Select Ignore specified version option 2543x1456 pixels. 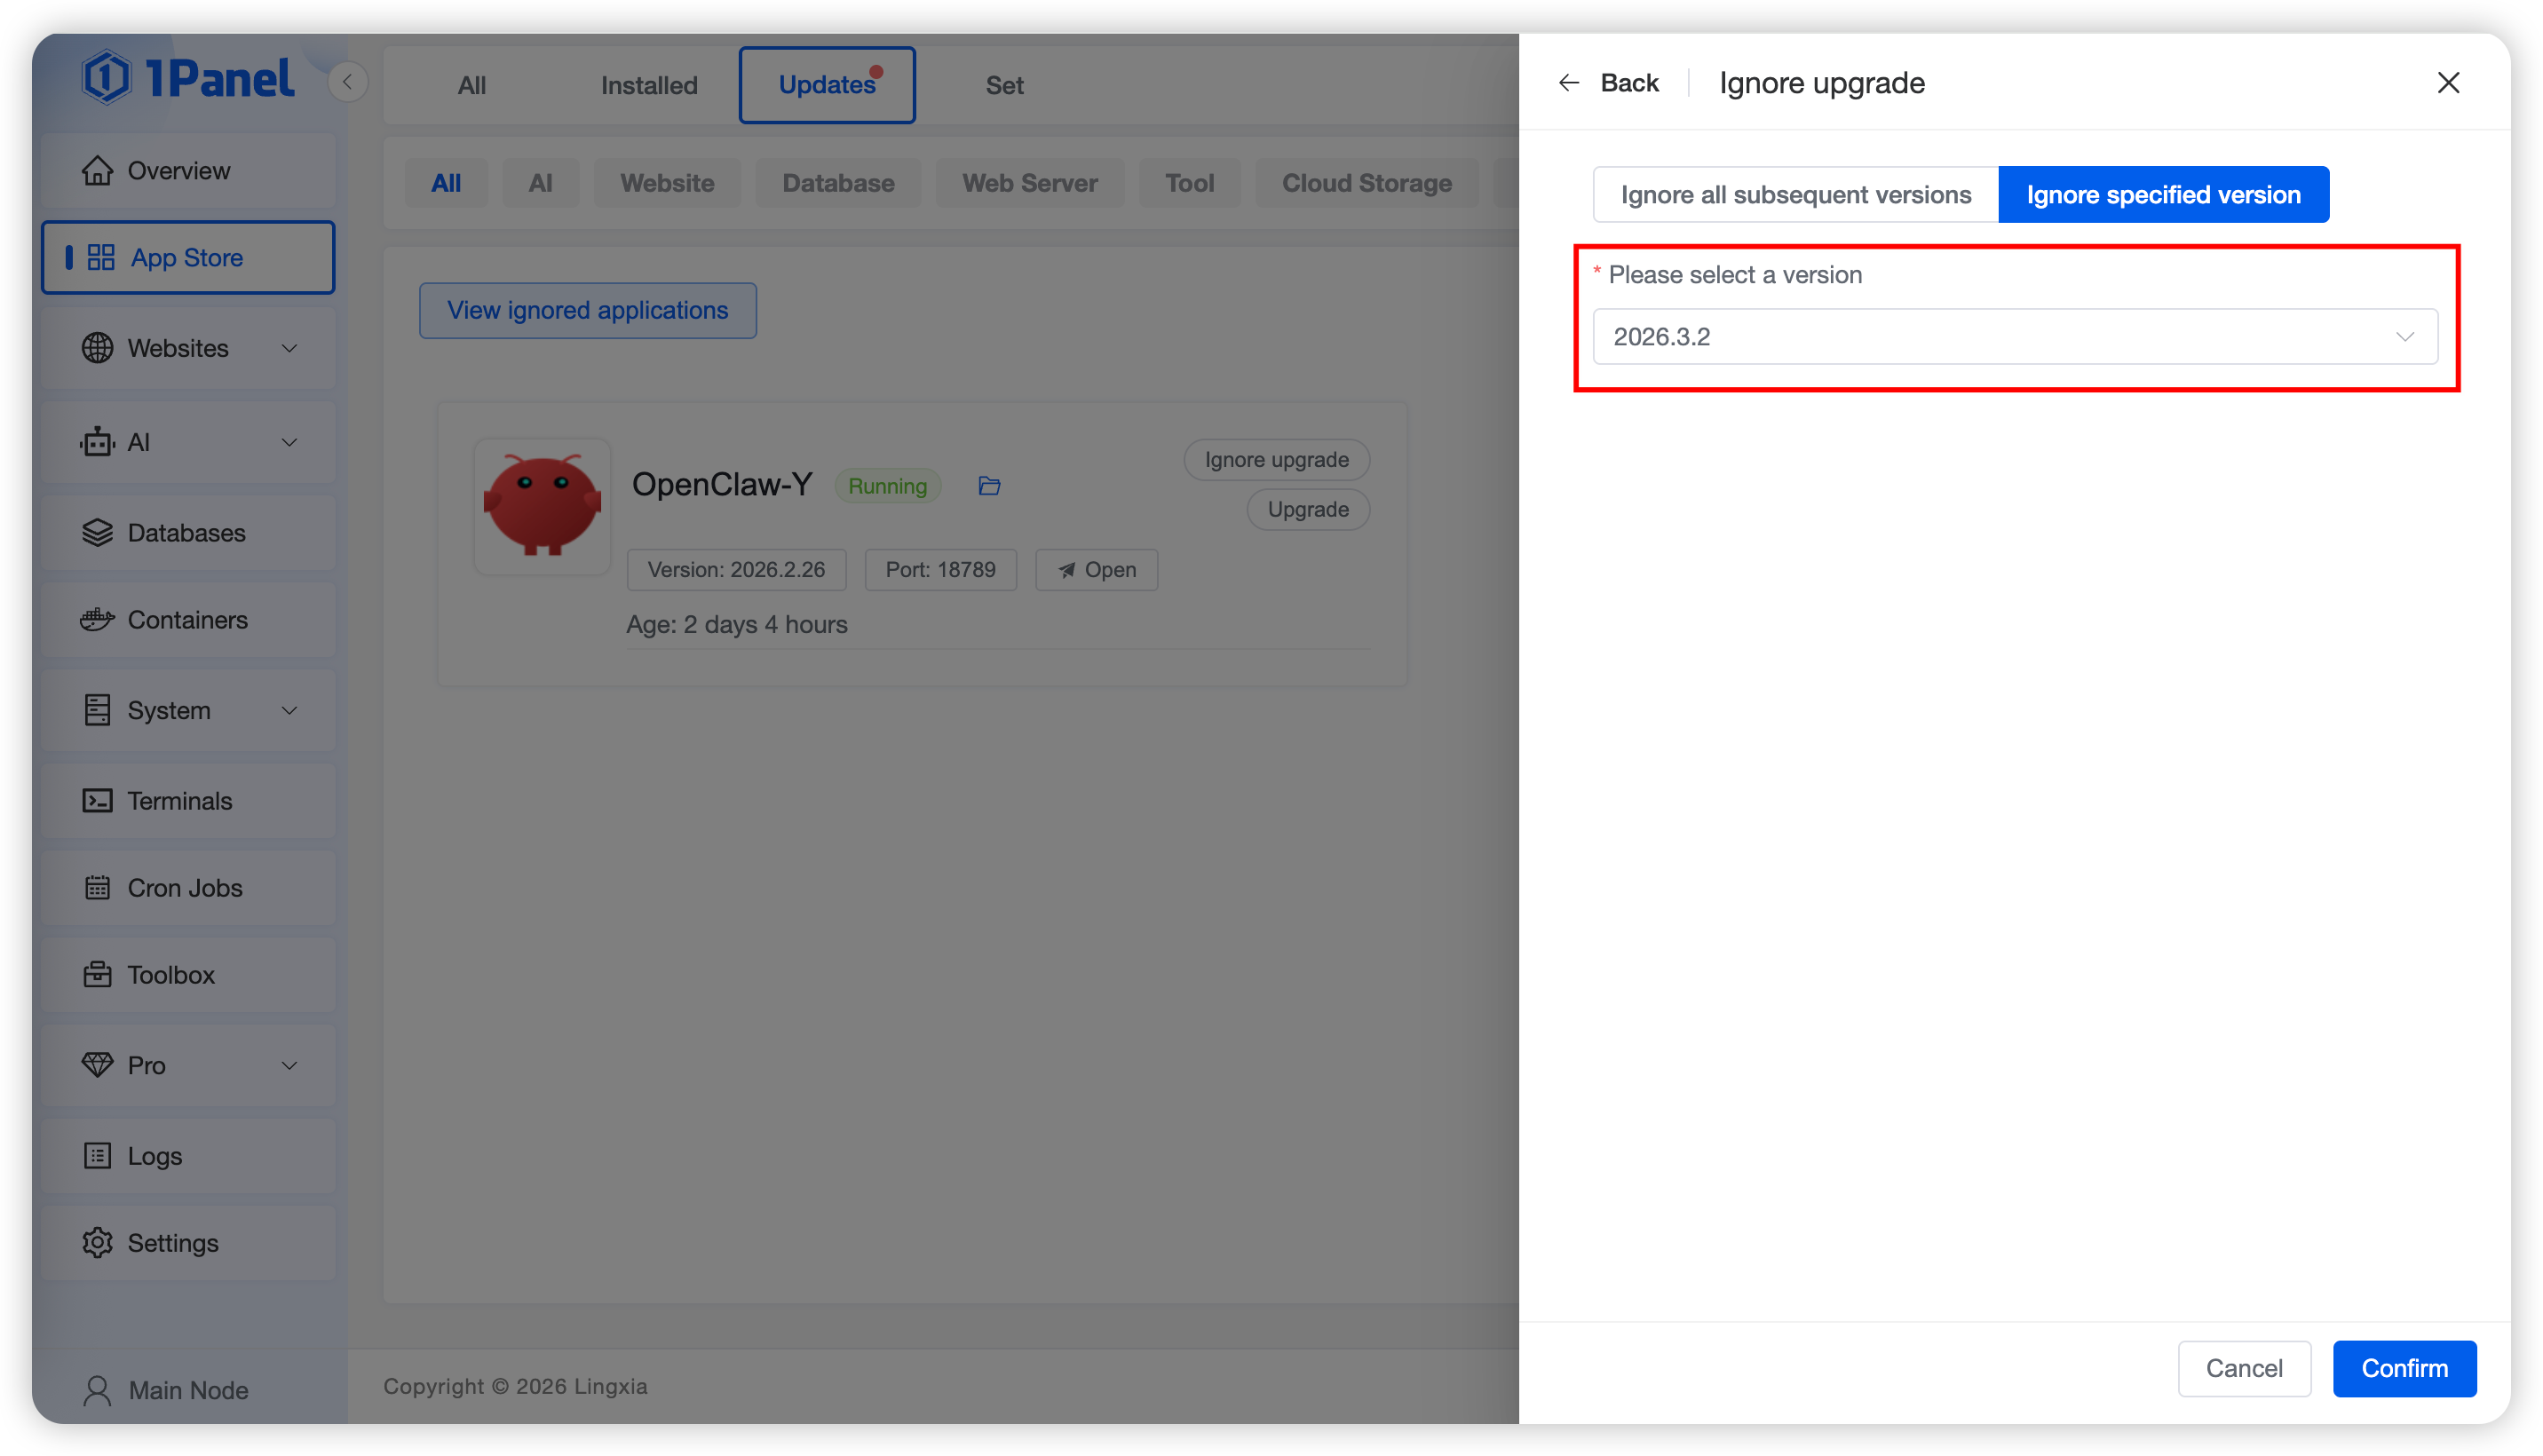click(2163, 195)
